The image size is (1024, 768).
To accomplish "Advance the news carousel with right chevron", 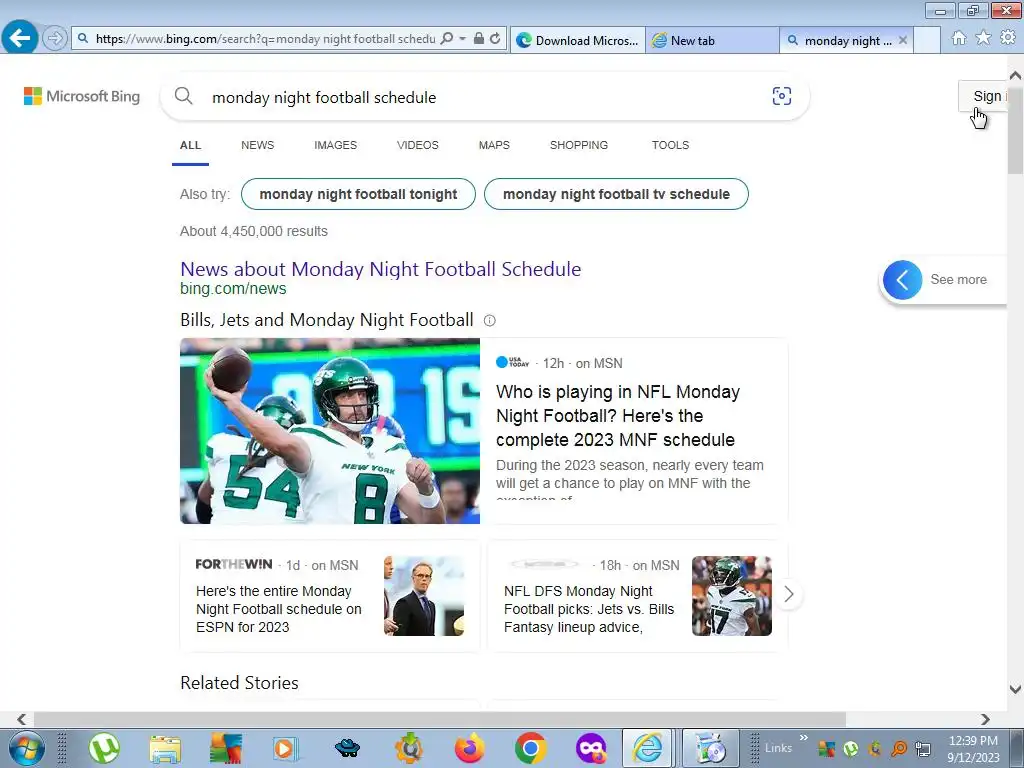I will click(788, 594).
